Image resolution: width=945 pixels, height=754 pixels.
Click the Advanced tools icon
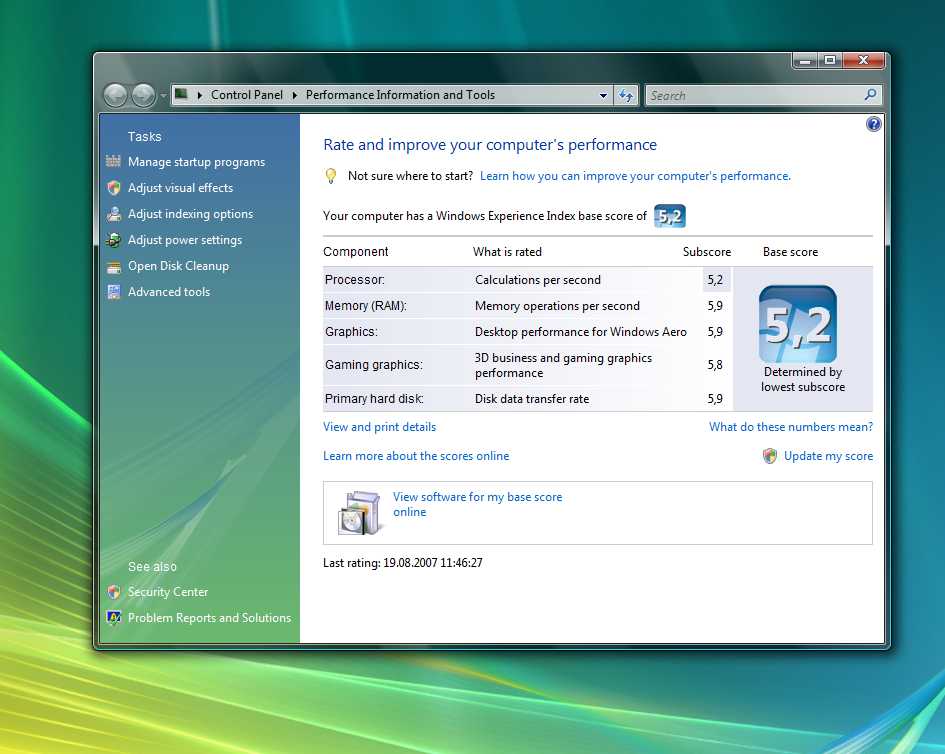click(113, 292)
